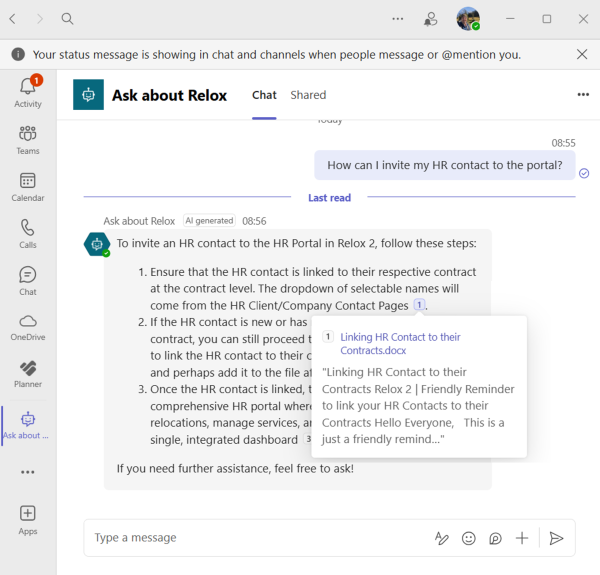Open the Apps store icon
The width and height of the screenshot is (600, 575).
point(28,518)
